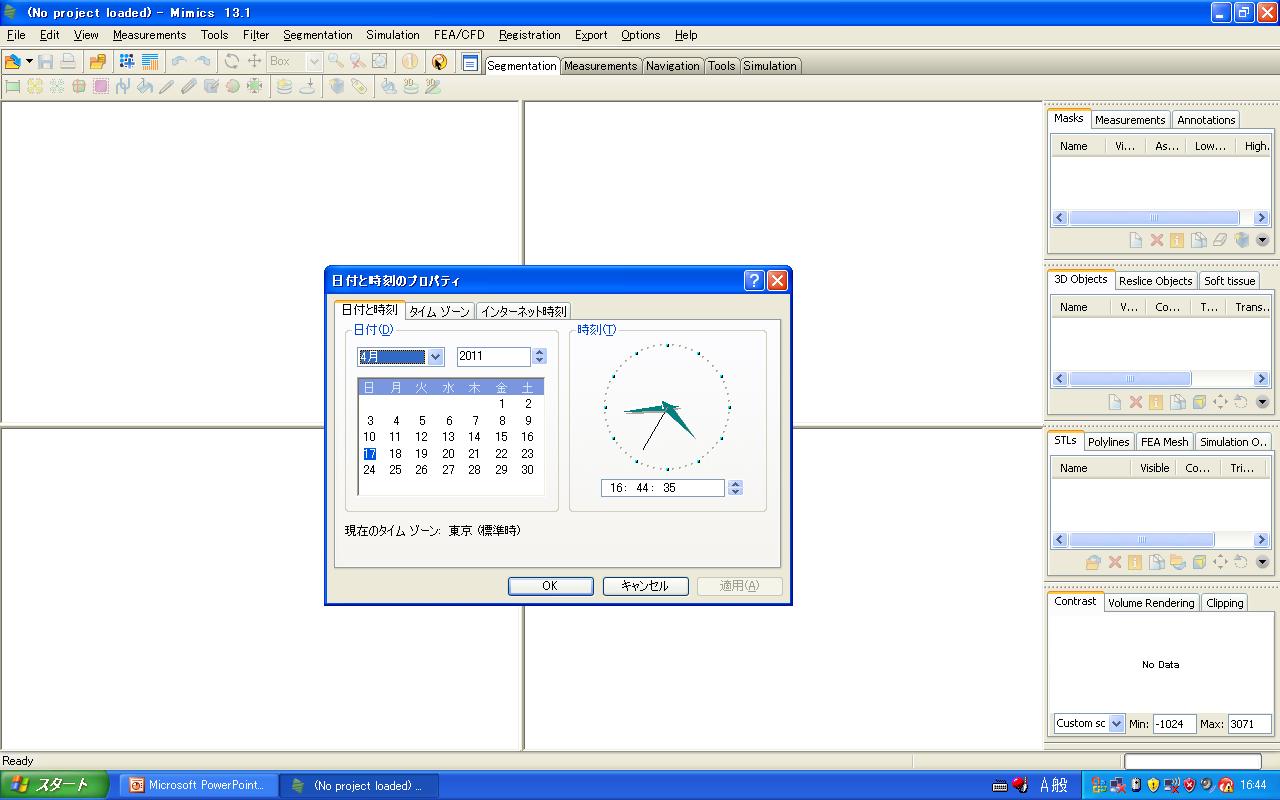Click the スタート Start button
The image size is (1280, 800).
pyautogui.click(x=53, y=785)
